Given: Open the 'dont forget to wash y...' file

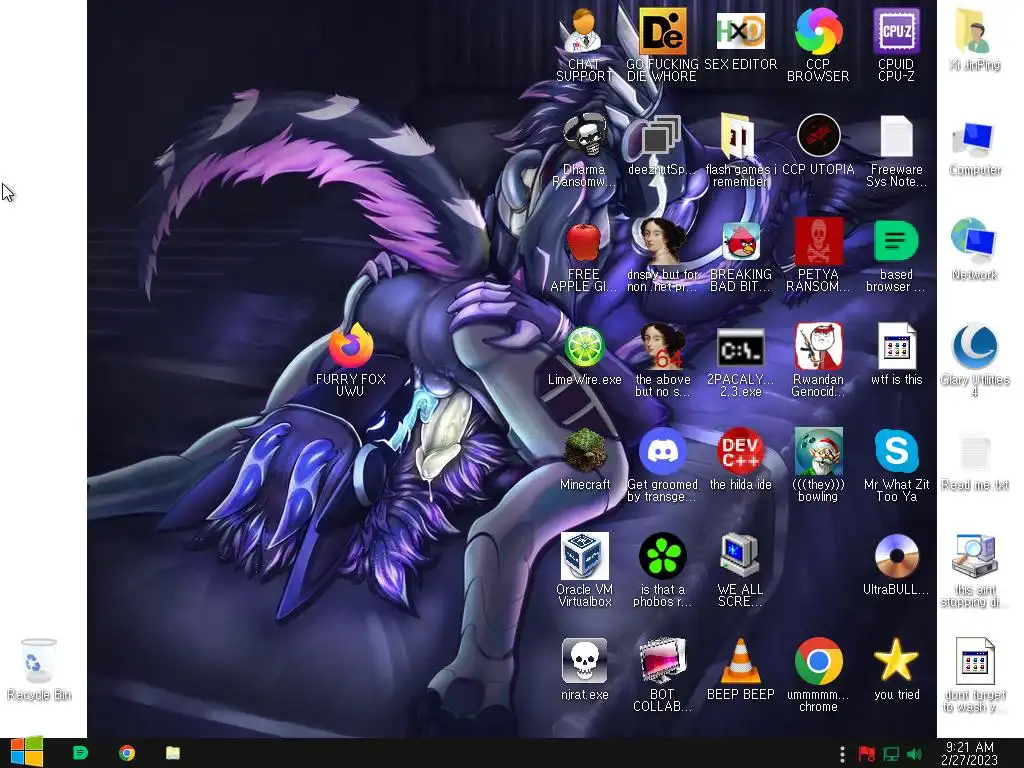Looking at the screenshot, I should point(974,676).
